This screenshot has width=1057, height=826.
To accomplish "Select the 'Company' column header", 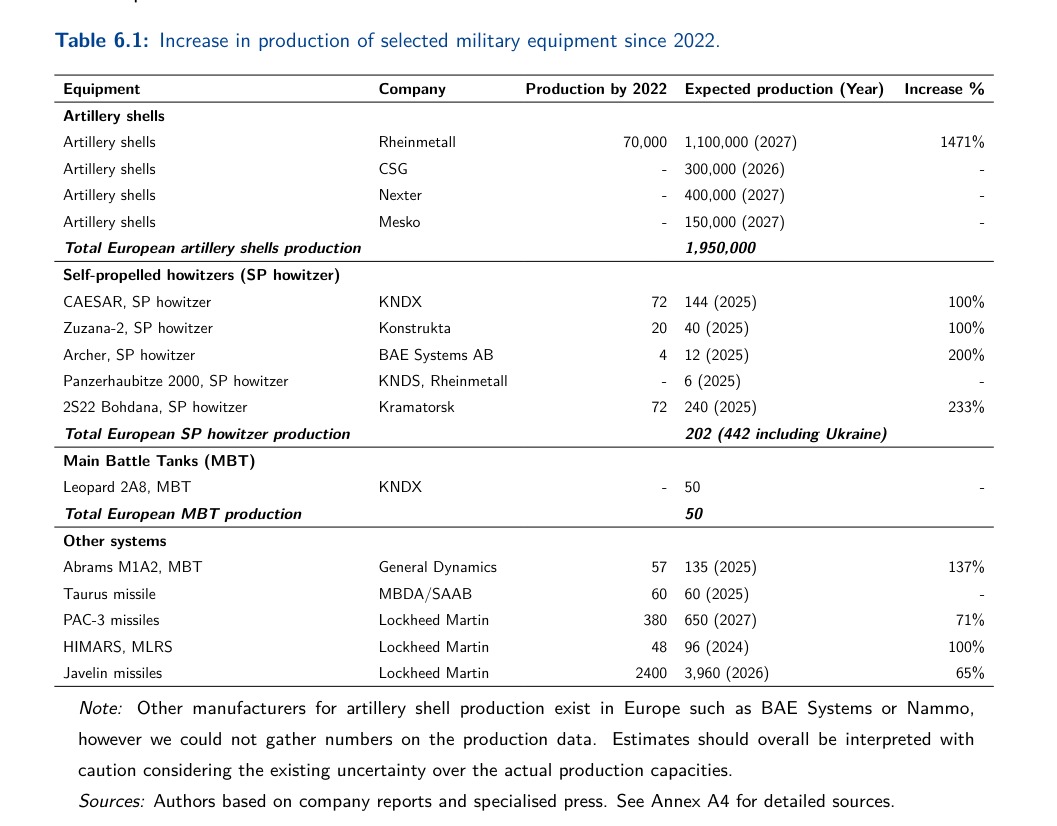I will [x=412, y=89].
